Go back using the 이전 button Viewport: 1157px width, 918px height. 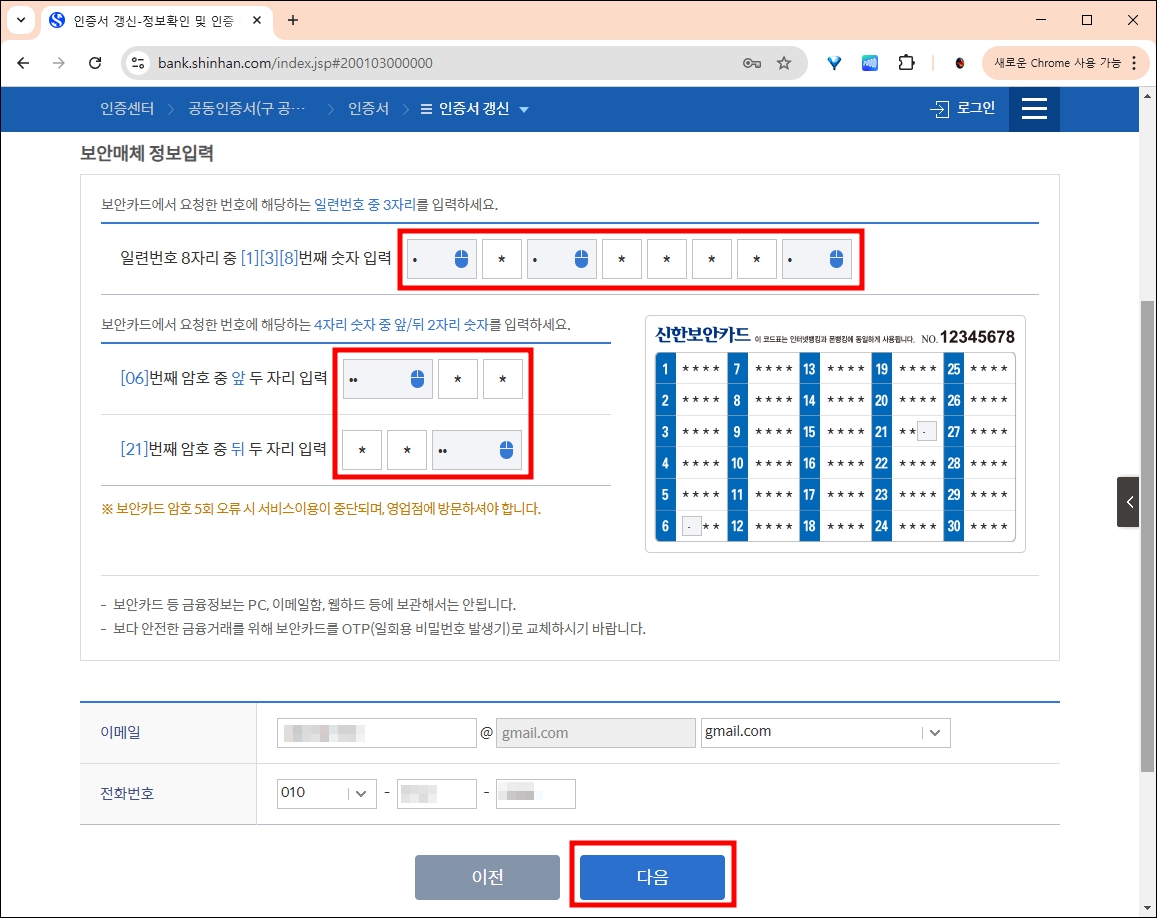(x=487, y=877)
